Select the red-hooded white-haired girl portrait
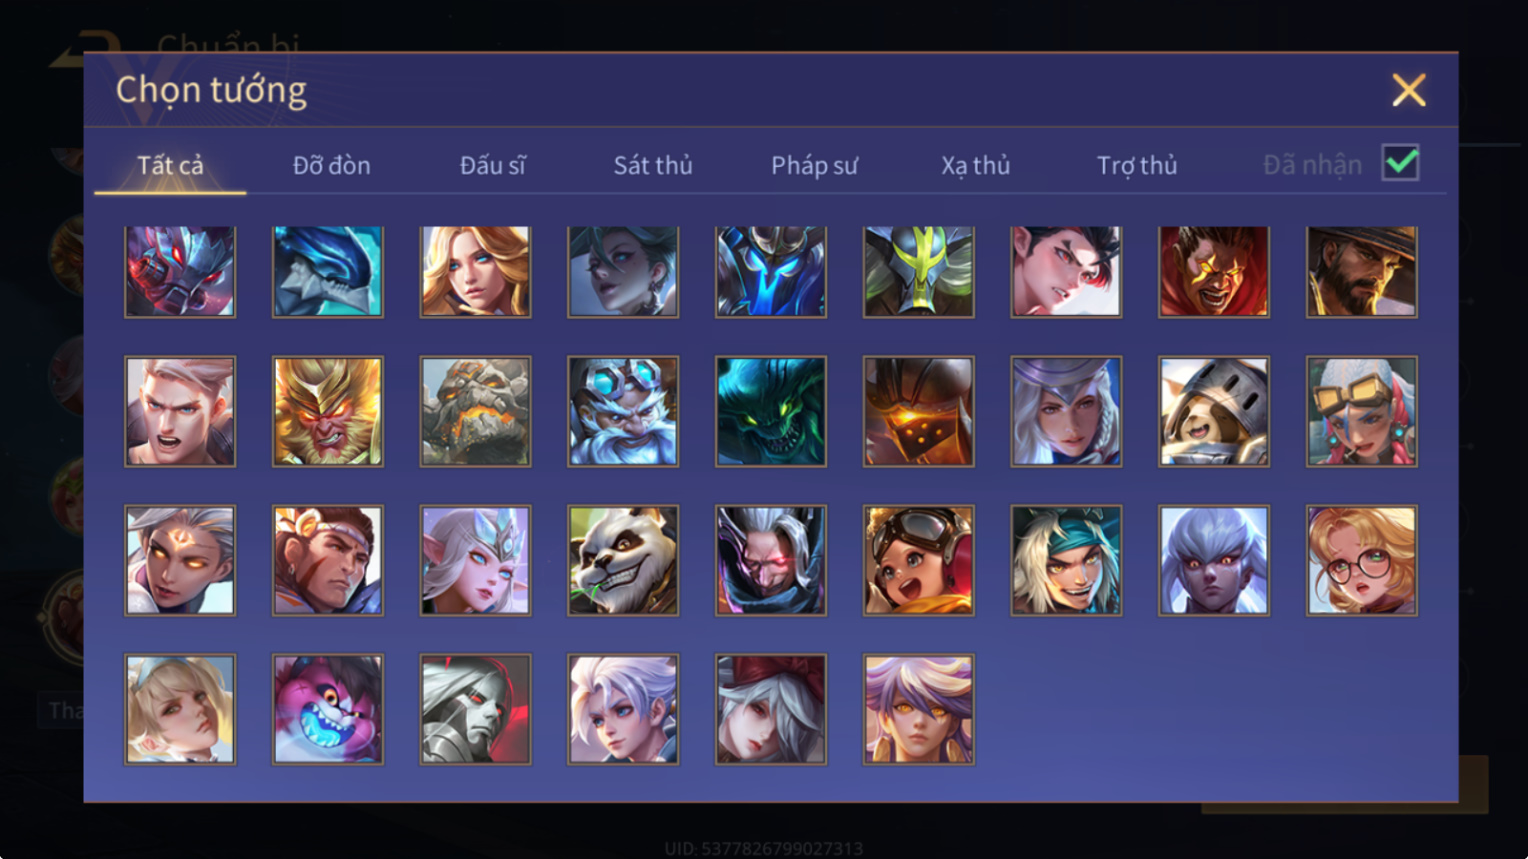 click(771, 709)
